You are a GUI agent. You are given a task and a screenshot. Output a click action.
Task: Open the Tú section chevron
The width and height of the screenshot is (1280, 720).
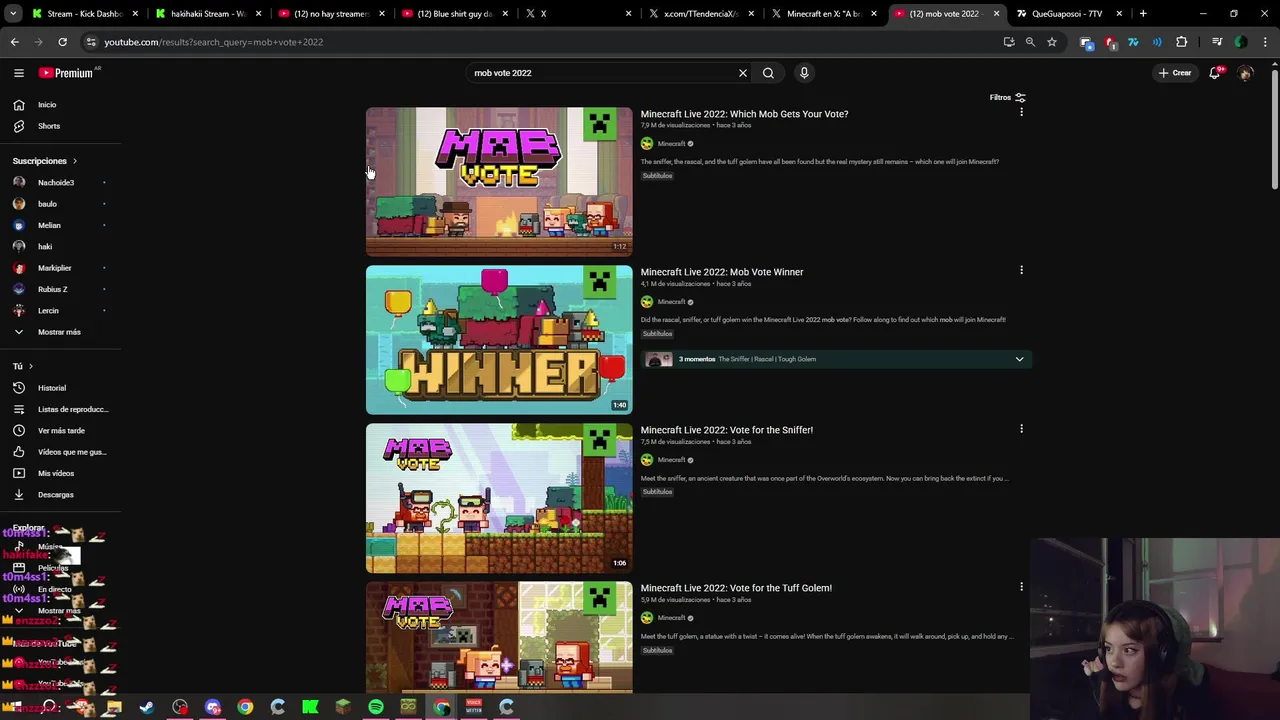click(x=31, y=367)
